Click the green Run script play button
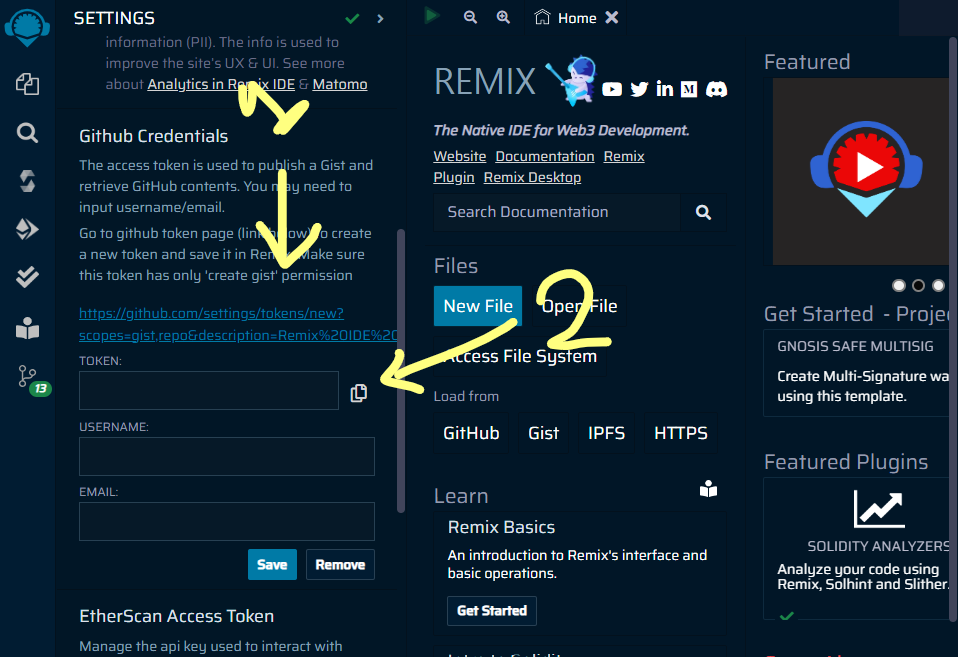Image resolution: width=958 pixels, height=657 pixels. 432,15
